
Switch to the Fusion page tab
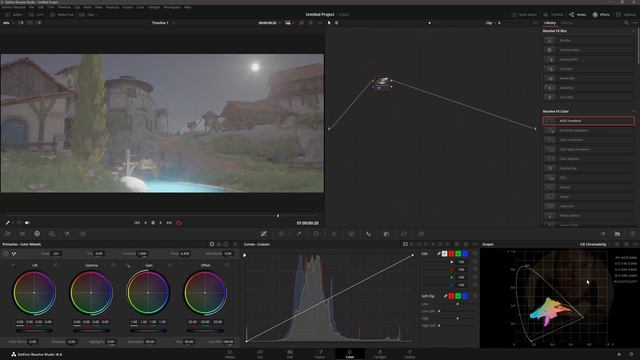[x=320, y=354]
